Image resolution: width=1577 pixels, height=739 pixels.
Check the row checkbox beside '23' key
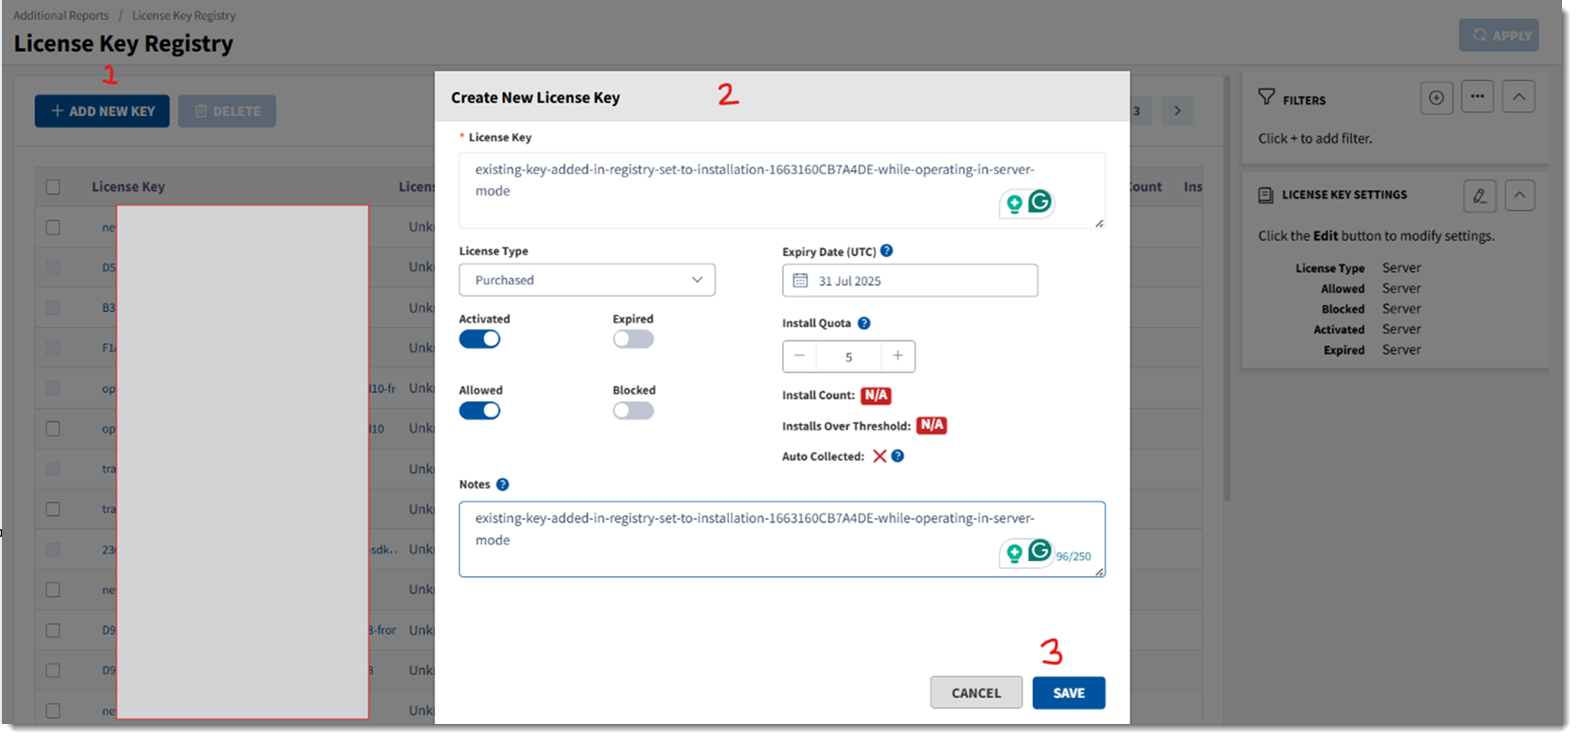(53, 550)
